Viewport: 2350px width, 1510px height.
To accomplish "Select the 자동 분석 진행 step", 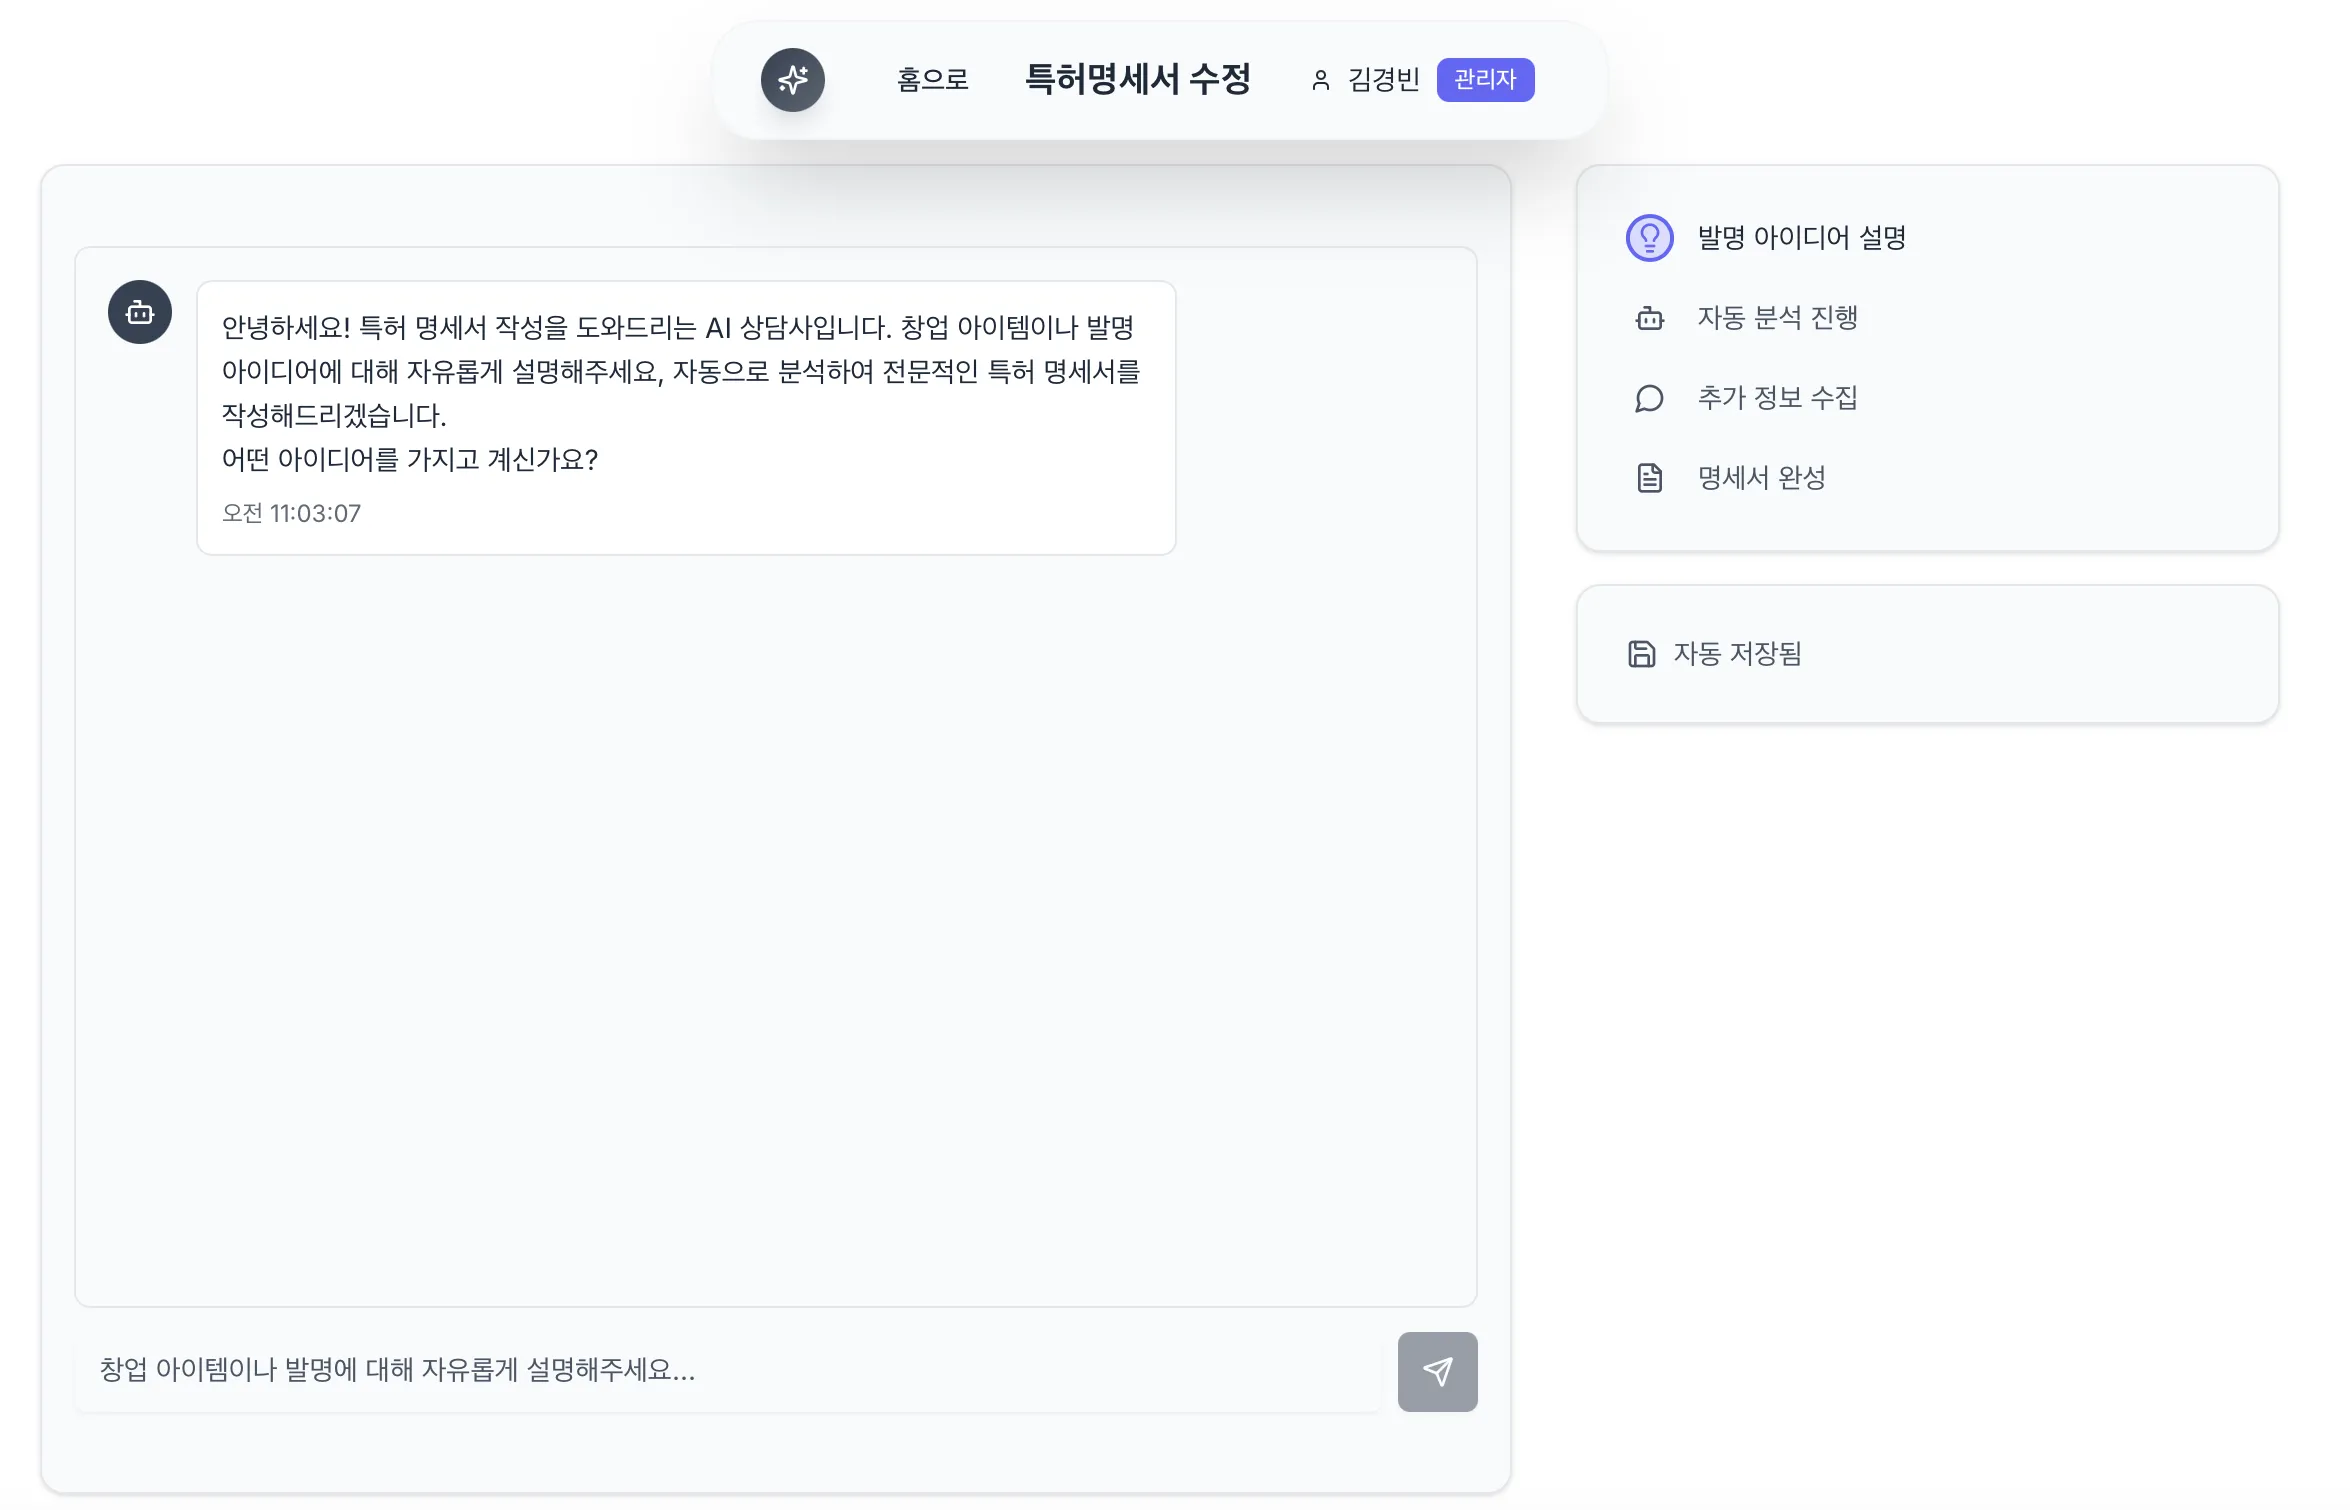I will tap(1777, 318).
